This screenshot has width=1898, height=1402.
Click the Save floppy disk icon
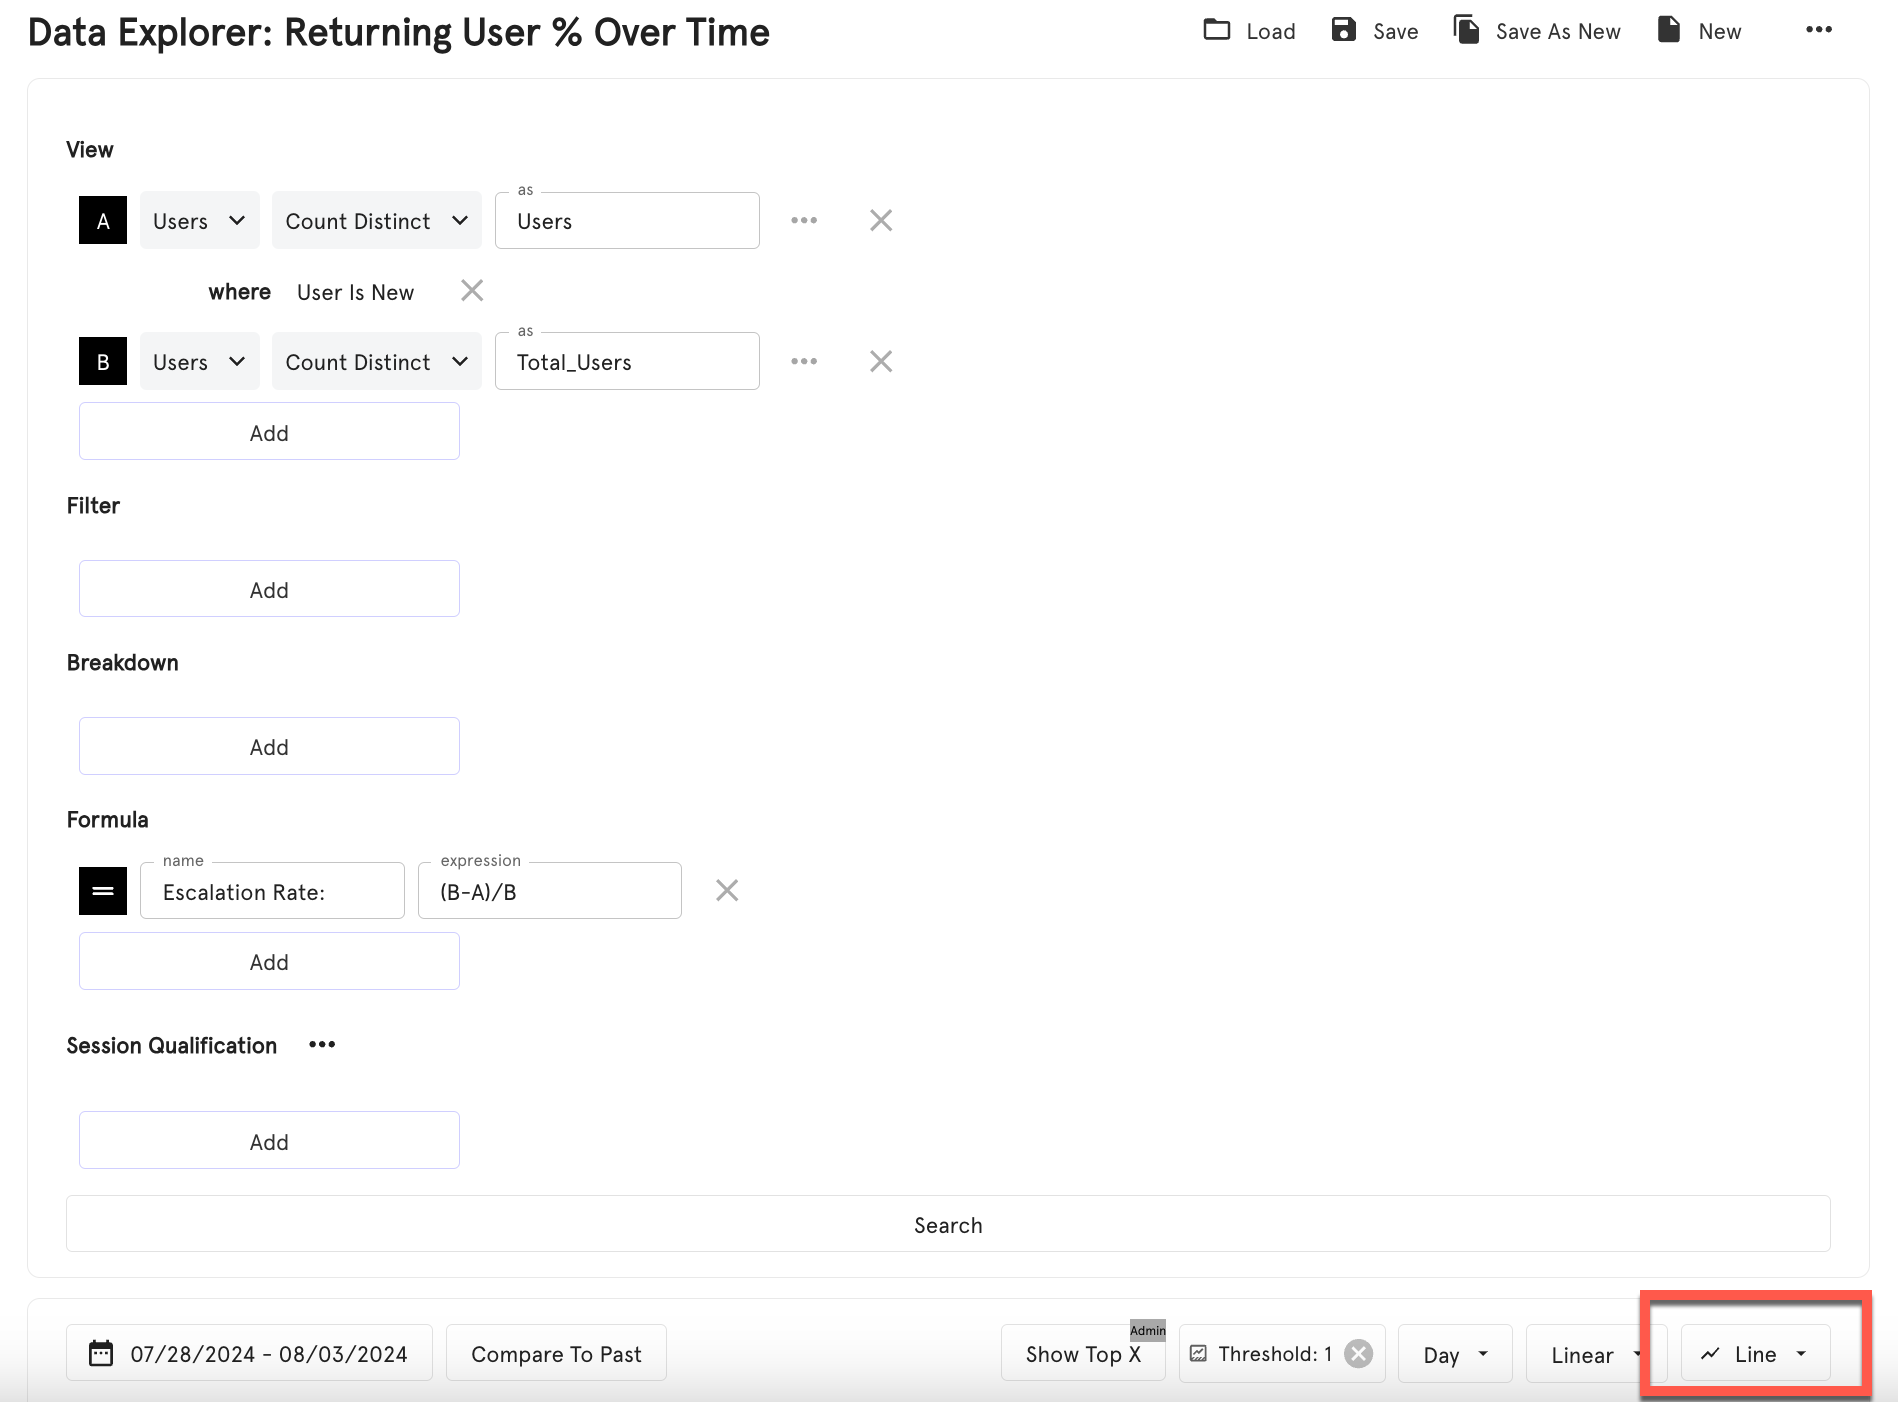[x=1344, y=30]
